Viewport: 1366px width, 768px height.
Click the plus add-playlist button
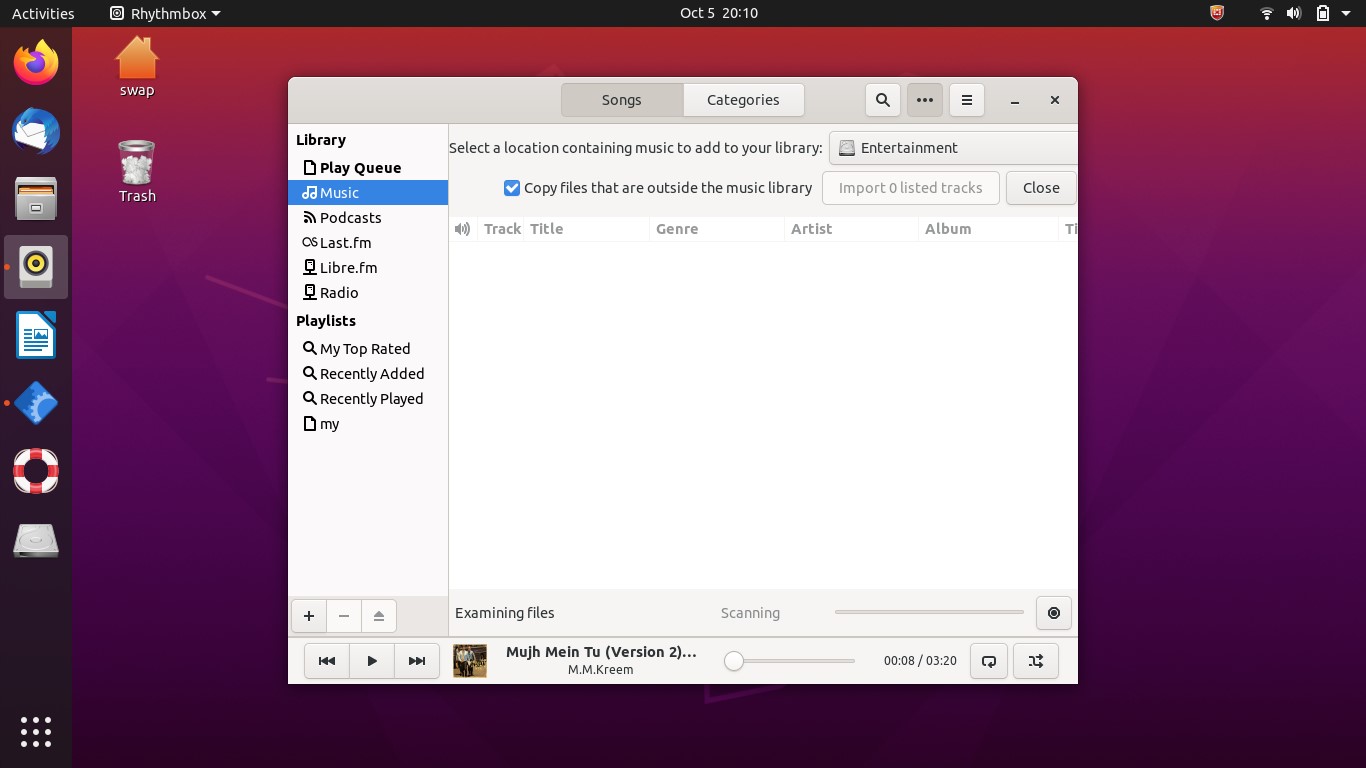pyautogui.click(x=309, y=616)
